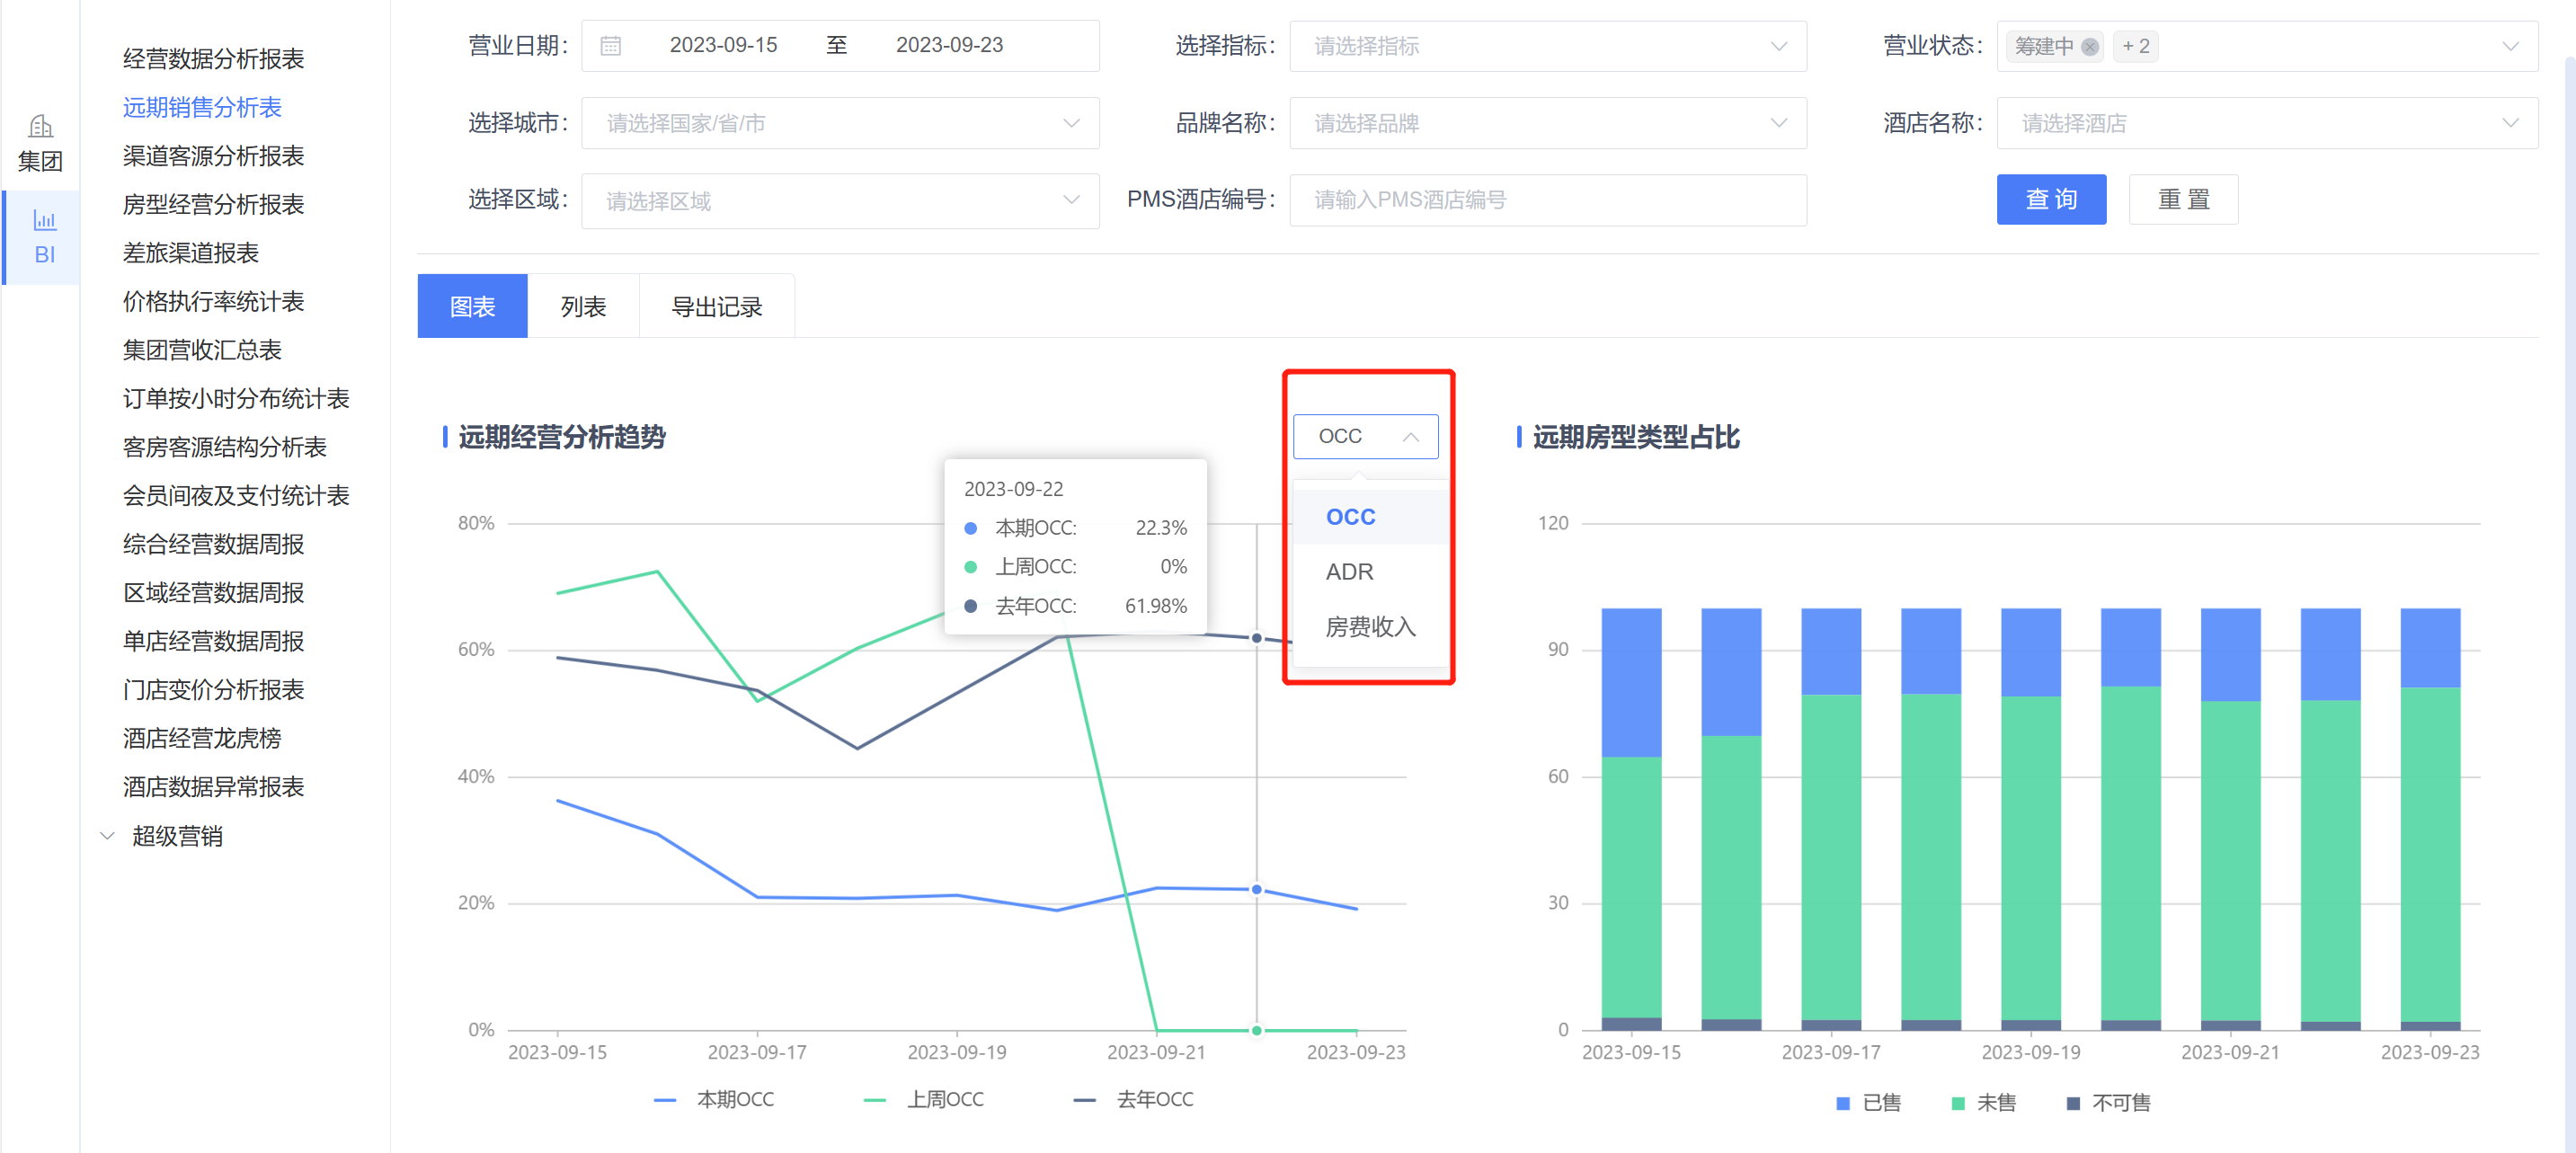Screen dimensions: 2576x1153
Task: Open 综合经营数据周报 report
Action: point(213,544)
